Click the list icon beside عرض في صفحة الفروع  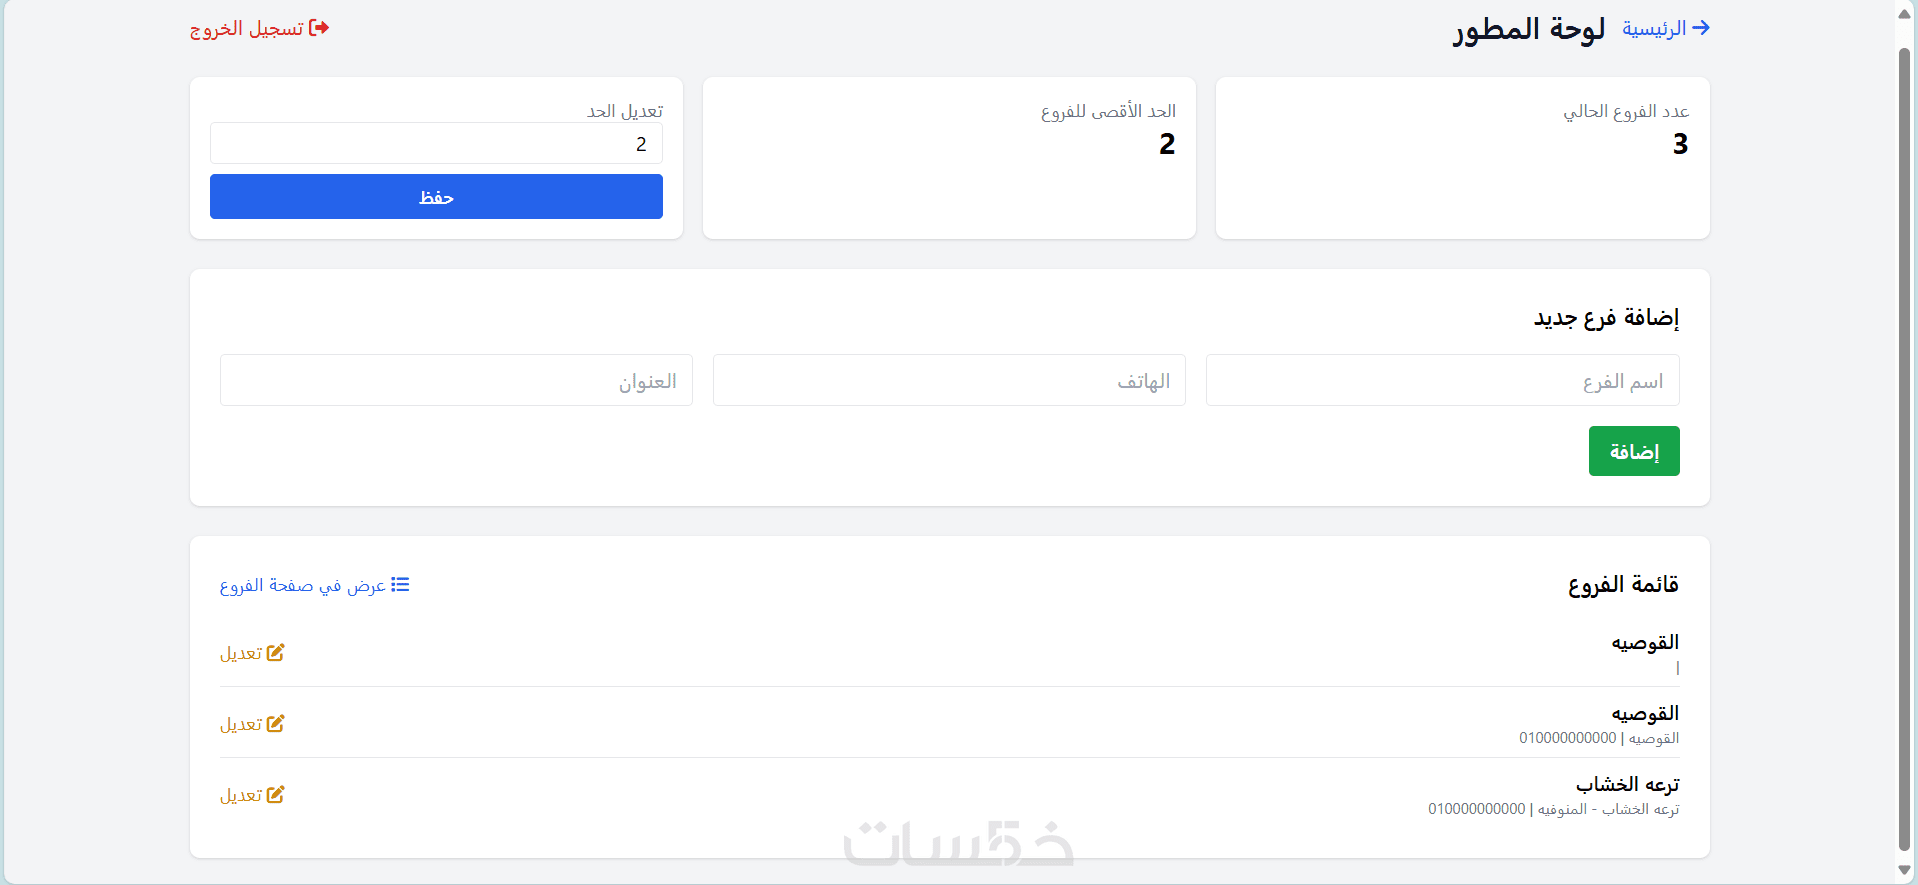pyautogui.click(x=400, y=585)
